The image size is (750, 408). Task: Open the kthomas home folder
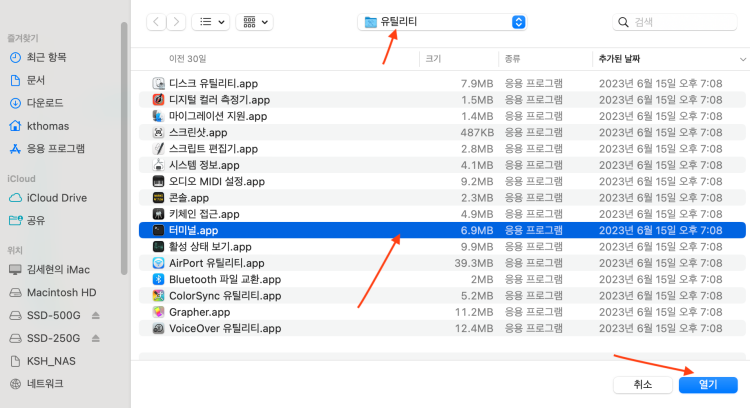39,126
